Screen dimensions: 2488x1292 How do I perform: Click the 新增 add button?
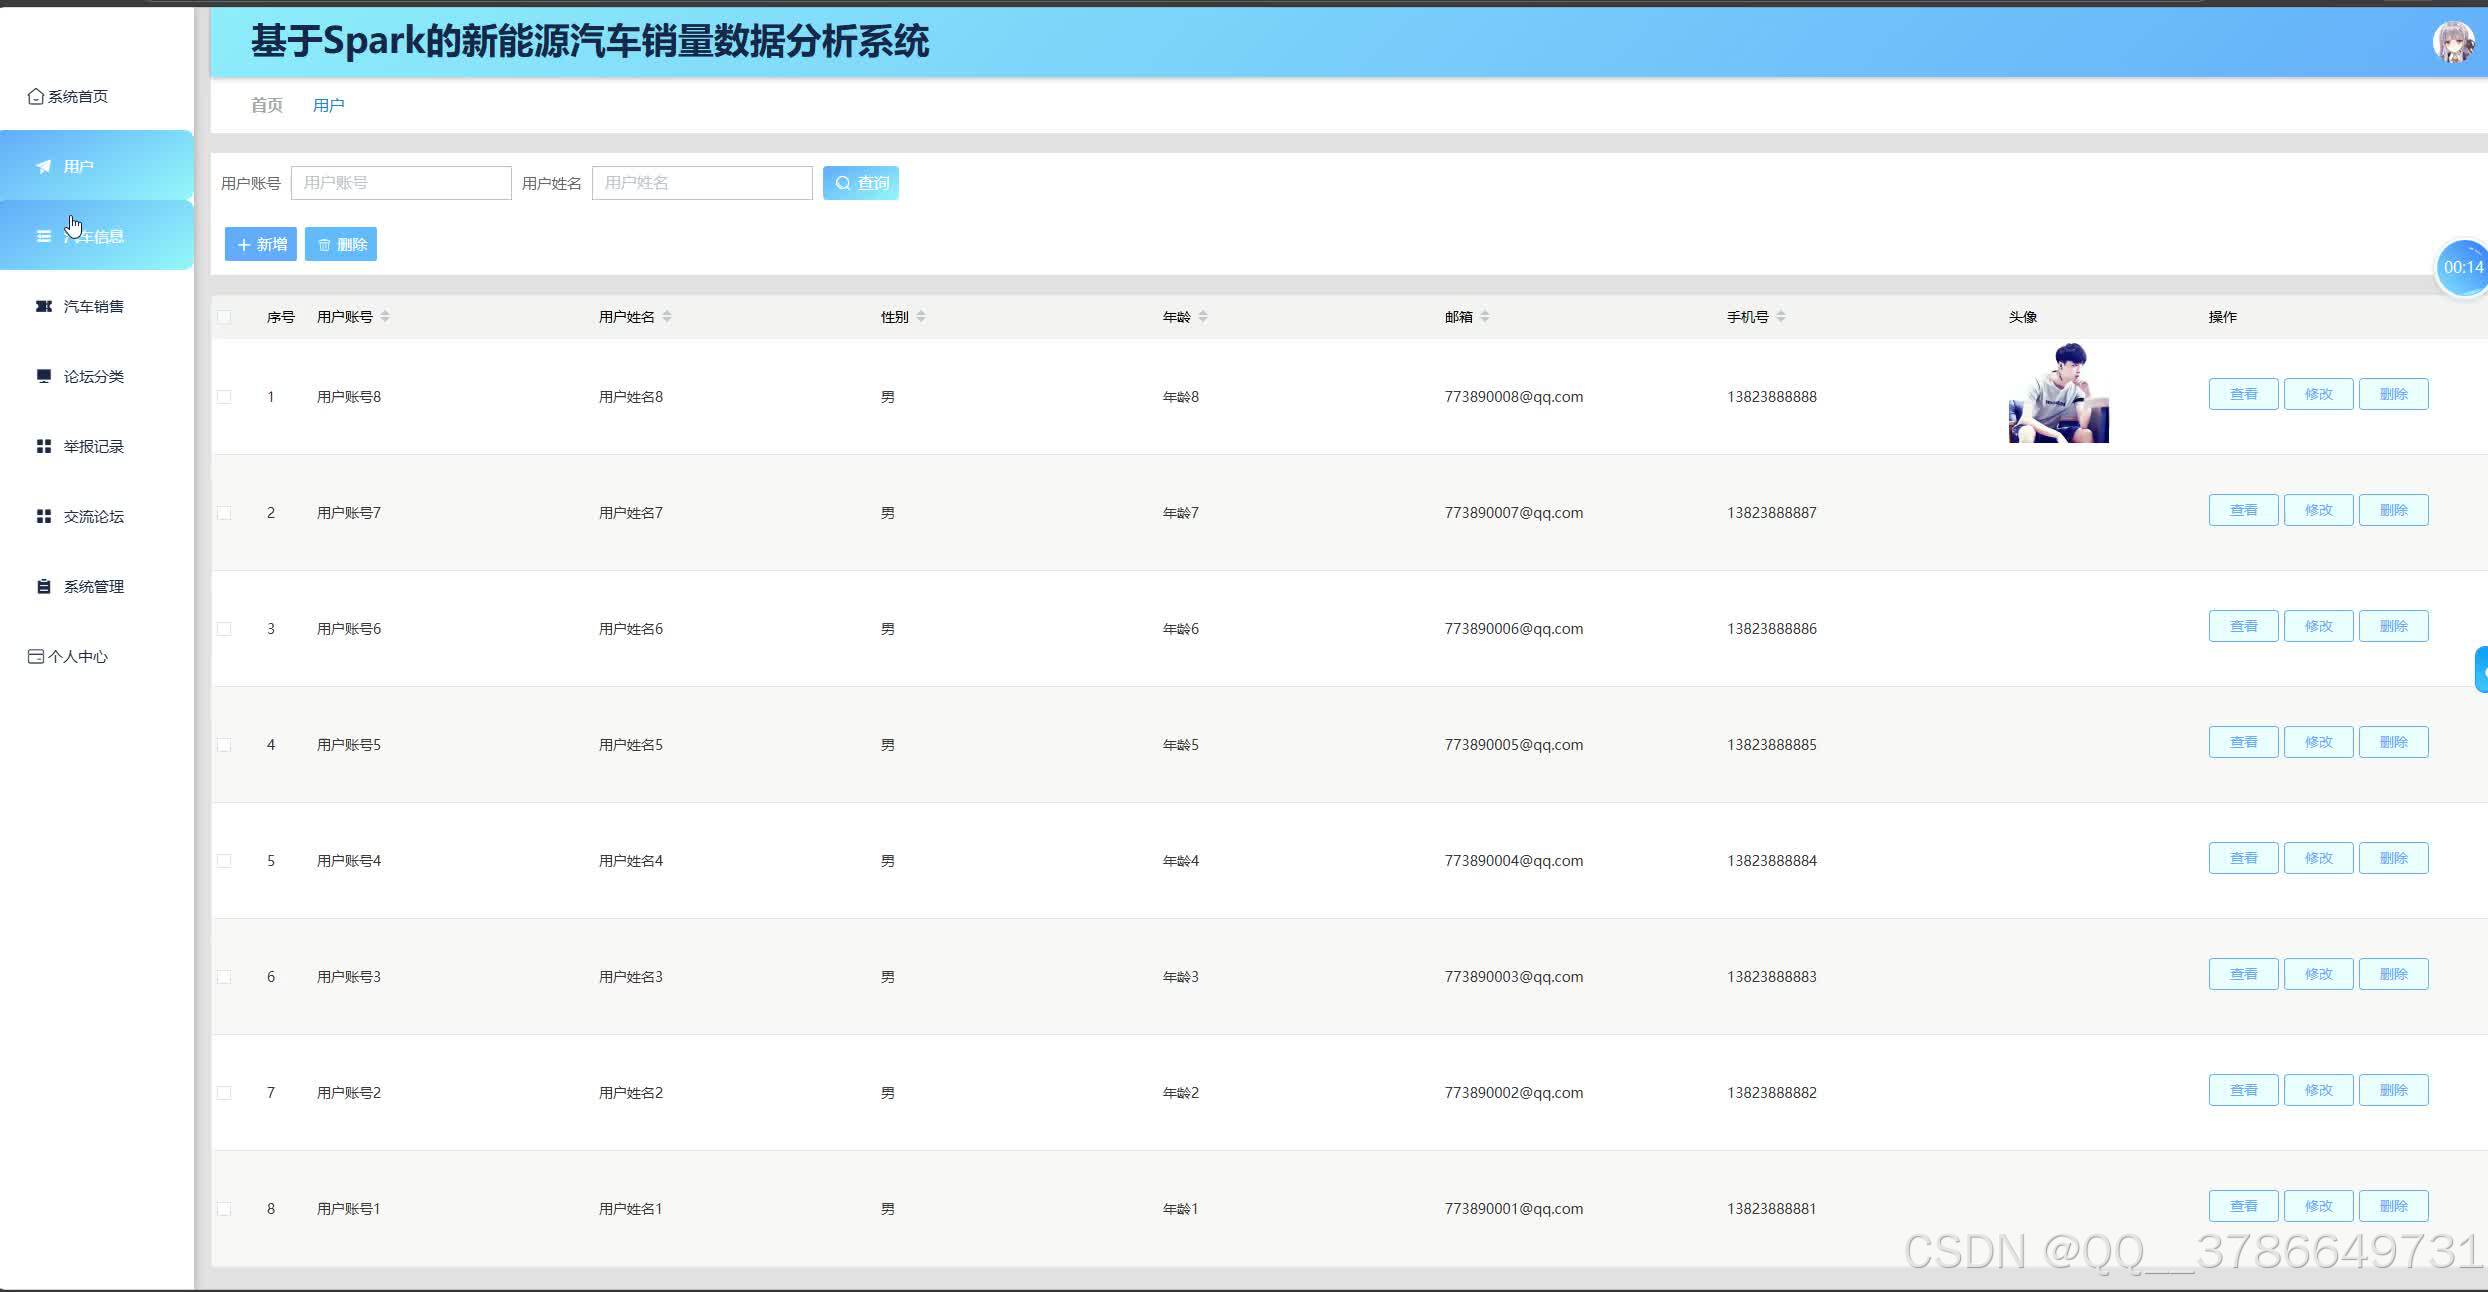click(x=261, y=244)
